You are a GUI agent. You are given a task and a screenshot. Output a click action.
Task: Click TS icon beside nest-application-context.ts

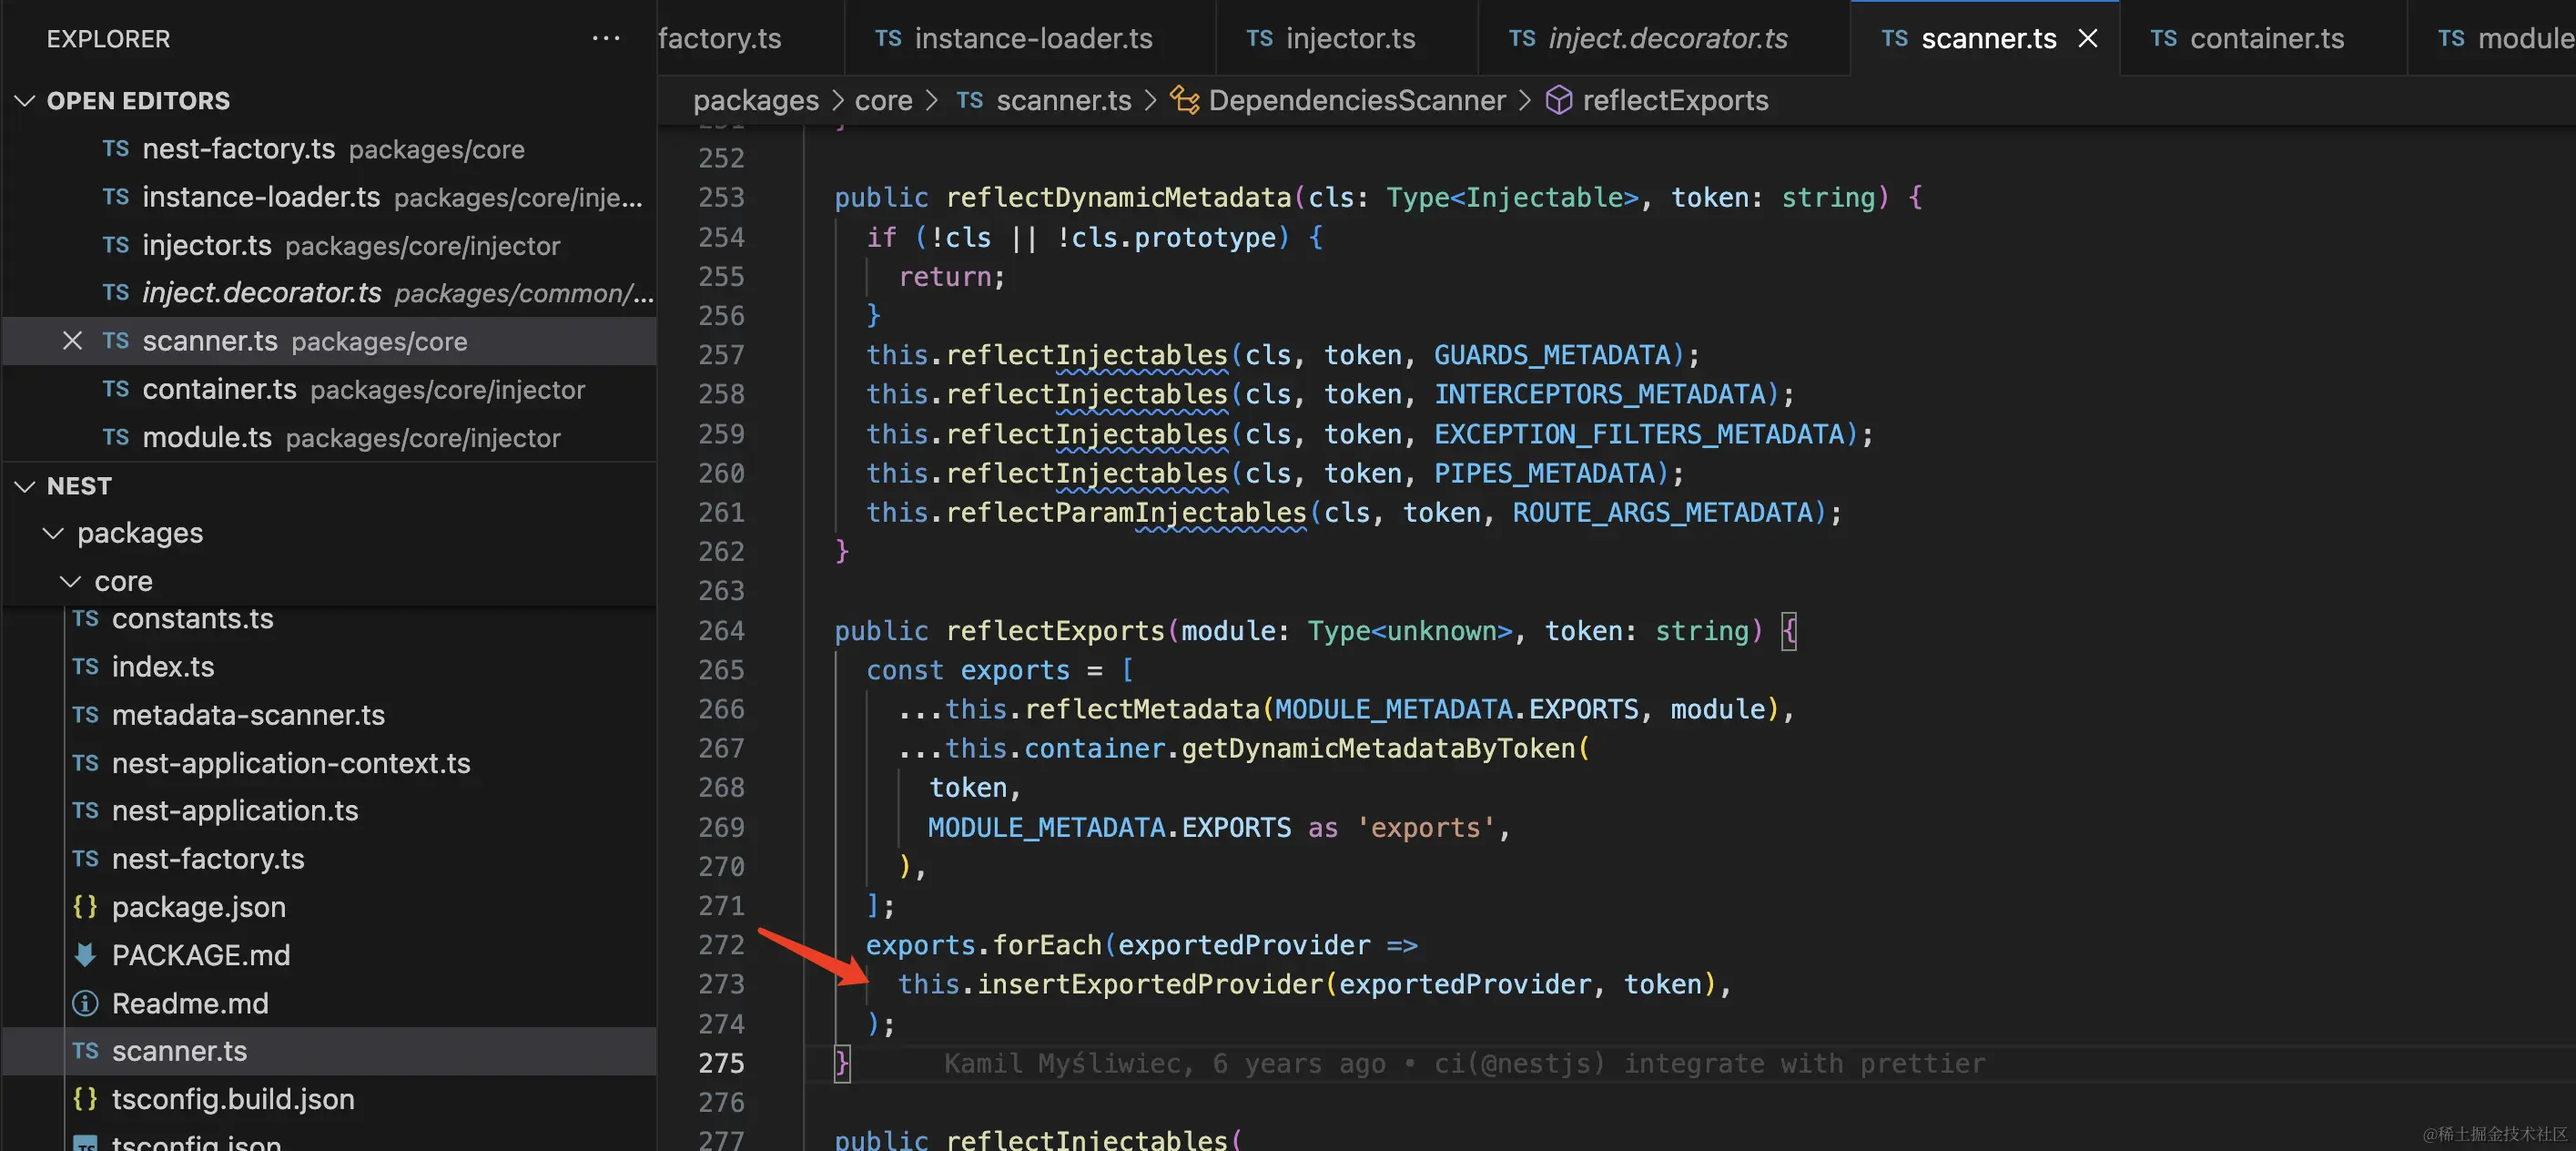[x=86, y=763]
